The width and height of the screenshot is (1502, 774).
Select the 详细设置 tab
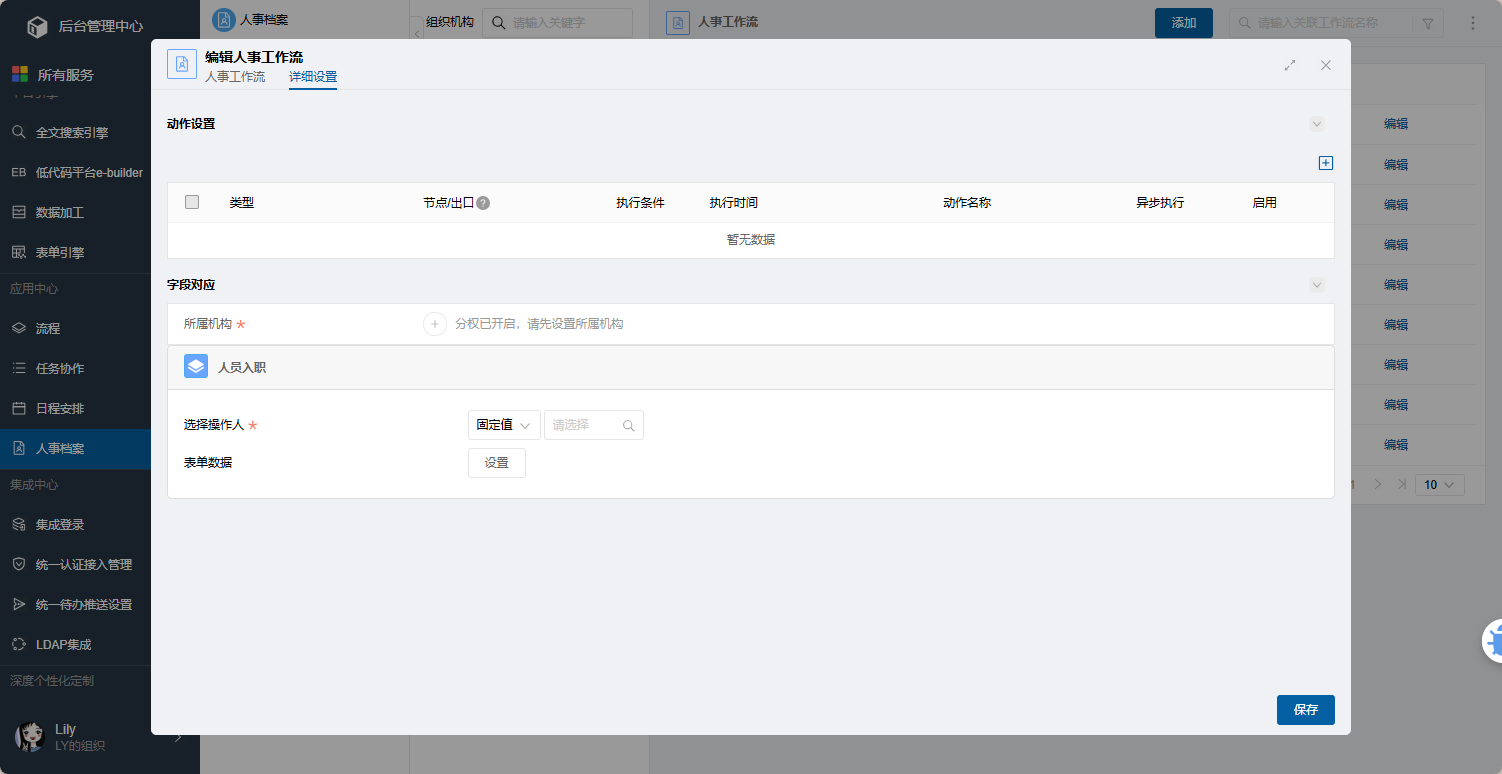[313, 77]
